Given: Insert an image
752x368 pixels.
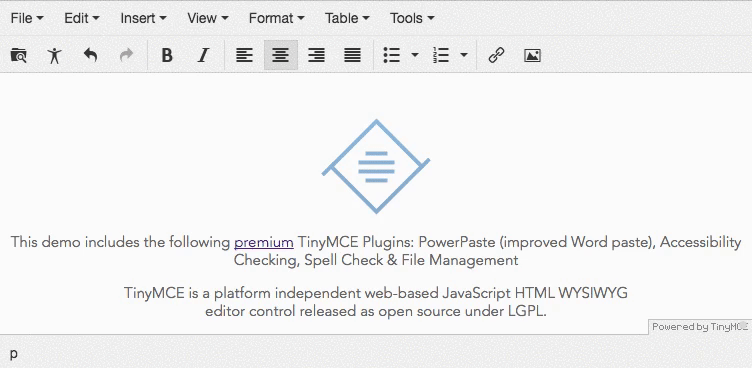Looking at the screenshot, I should pyautogui.click(x=532, y=56).
